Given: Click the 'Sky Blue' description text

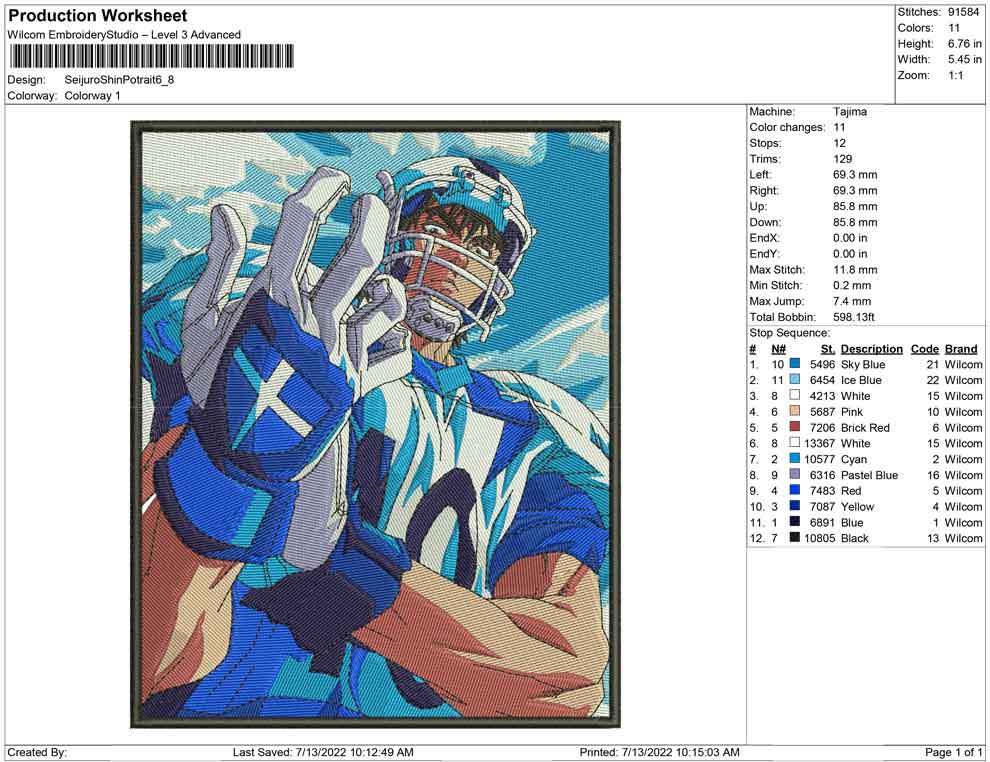Looking at the screenshot, I should tap(862, 364).
